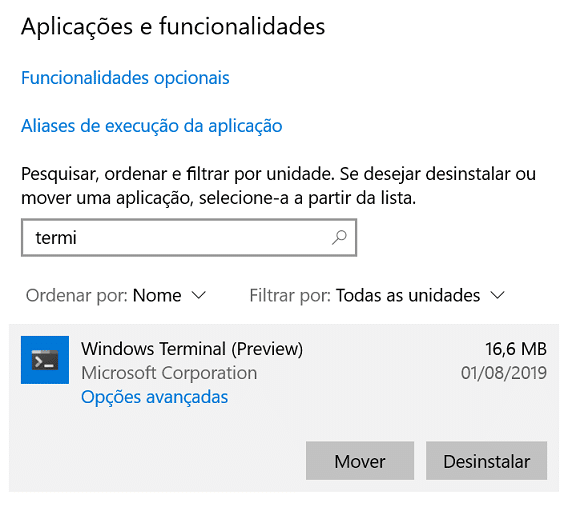Click chevron next to Nome
Screen dimensions: 572x507
click(199, 295)
